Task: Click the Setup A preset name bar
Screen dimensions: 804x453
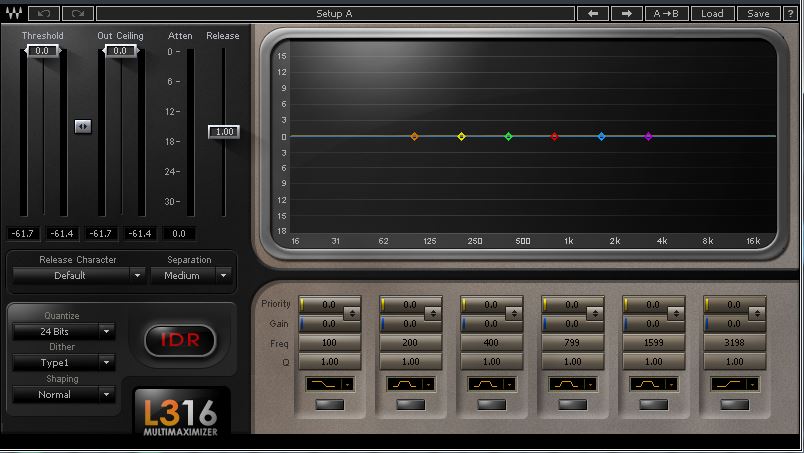Action: 335,14
